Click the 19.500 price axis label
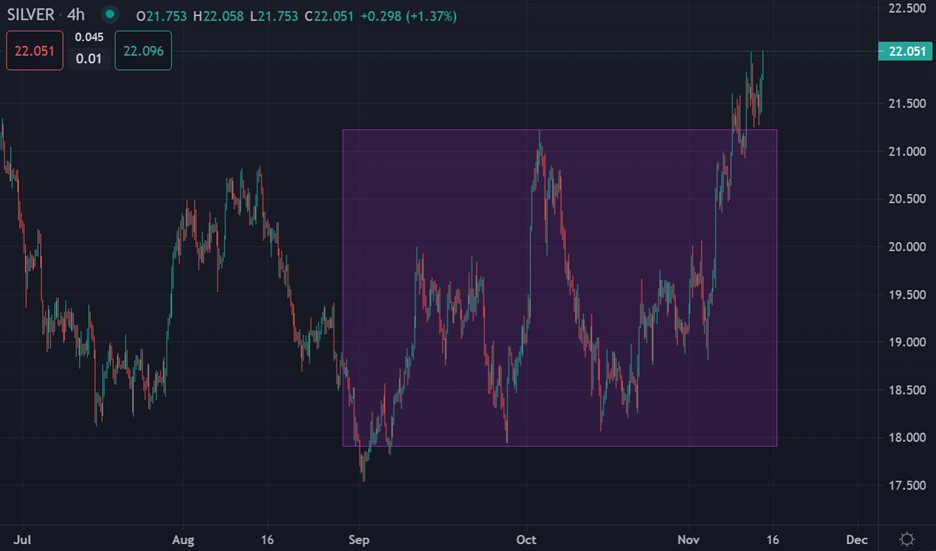This screenshot has height=551, width=936. click(907, 294)
